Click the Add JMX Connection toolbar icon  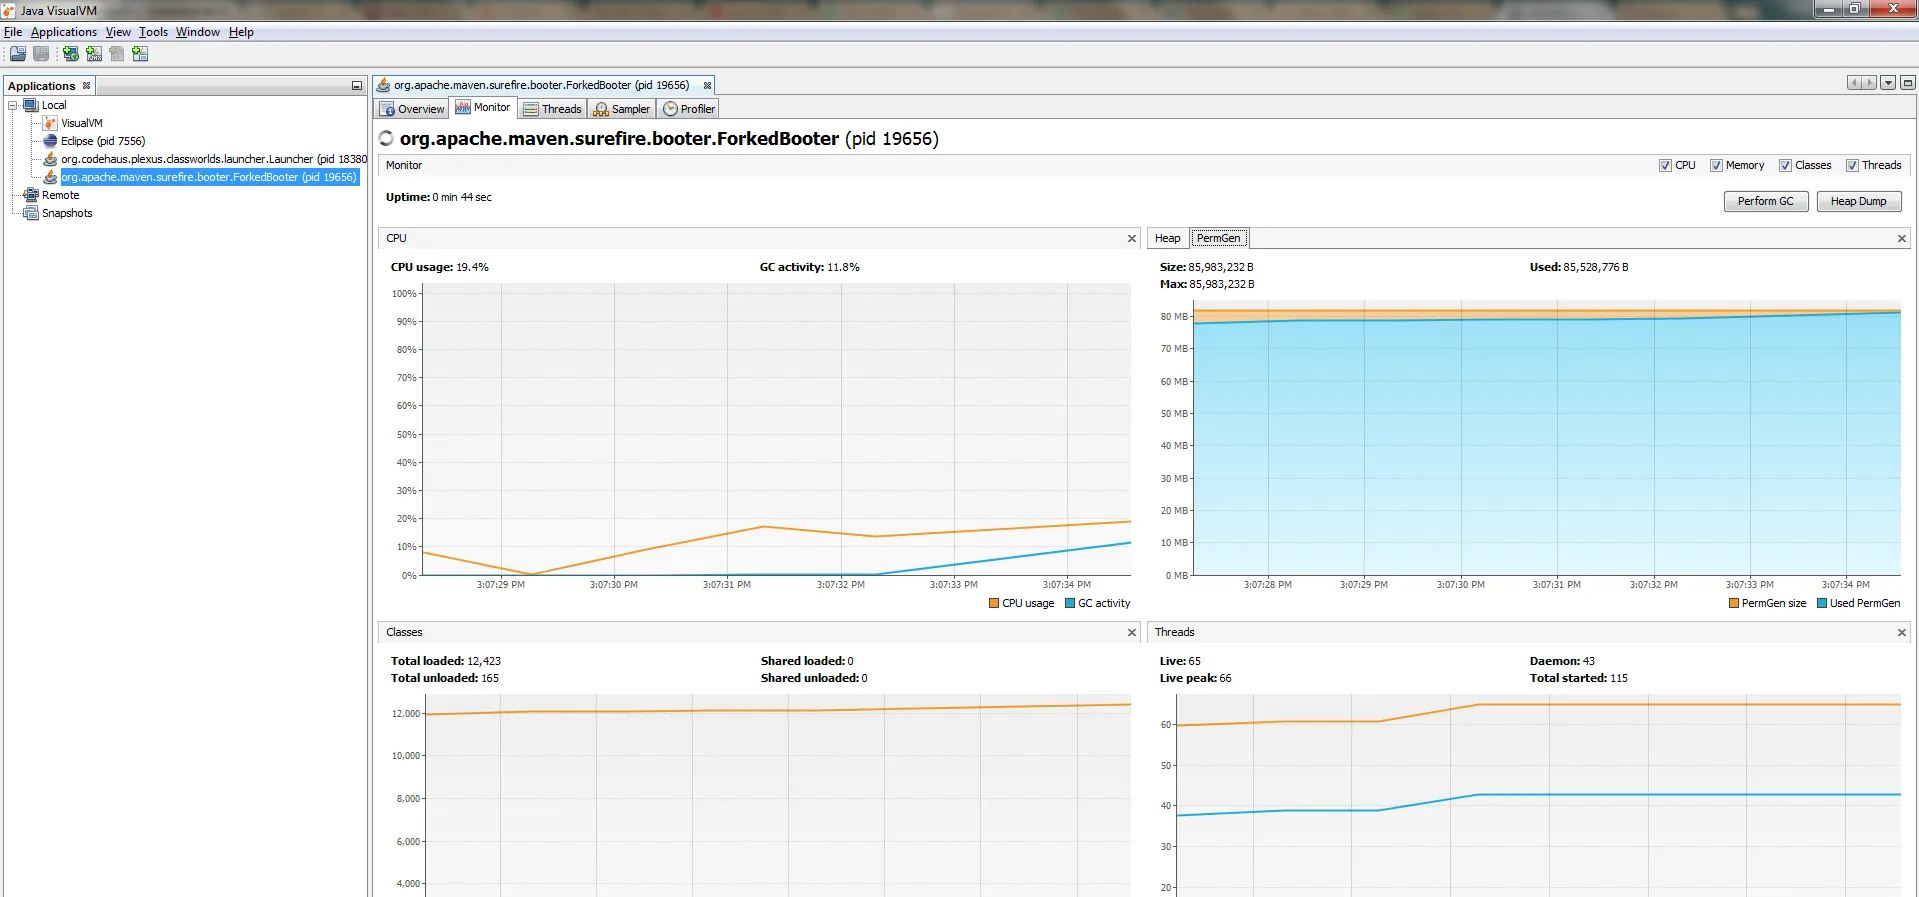click(94, 53)
